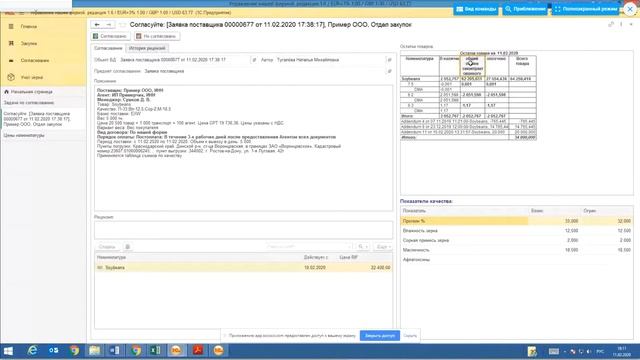Click the Полноэкранный режим overlay button
Screen dimensions: 640x360
[586, 9]
